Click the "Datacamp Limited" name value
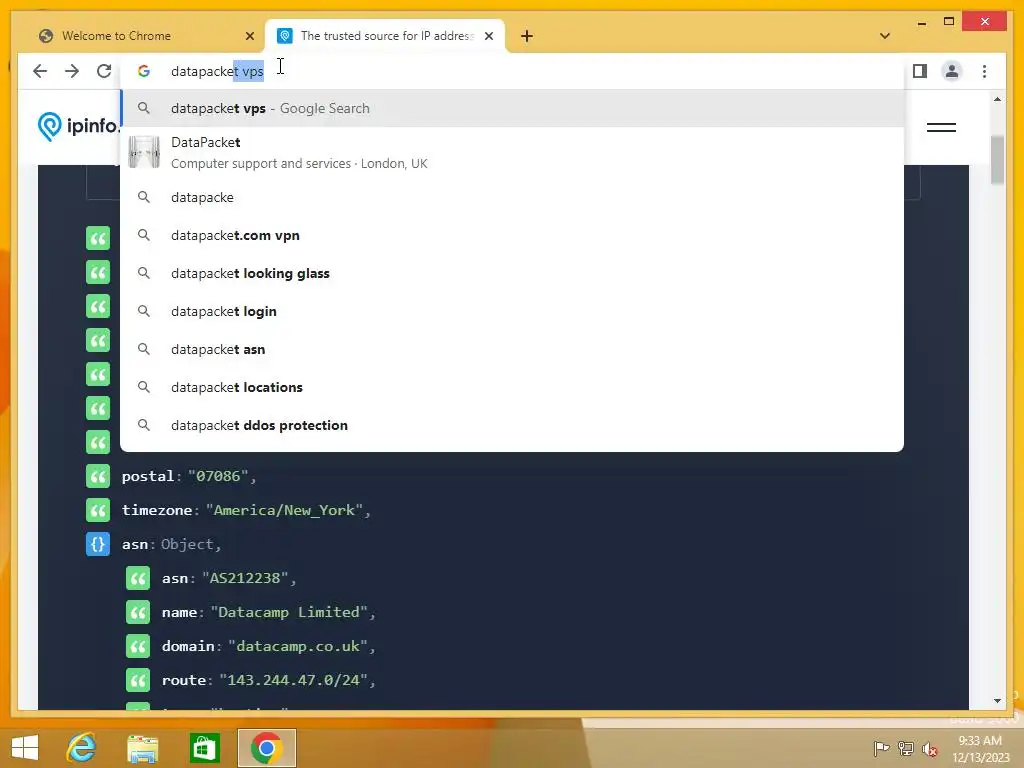Screen dimensions: 1024x768 pos(289,612)
